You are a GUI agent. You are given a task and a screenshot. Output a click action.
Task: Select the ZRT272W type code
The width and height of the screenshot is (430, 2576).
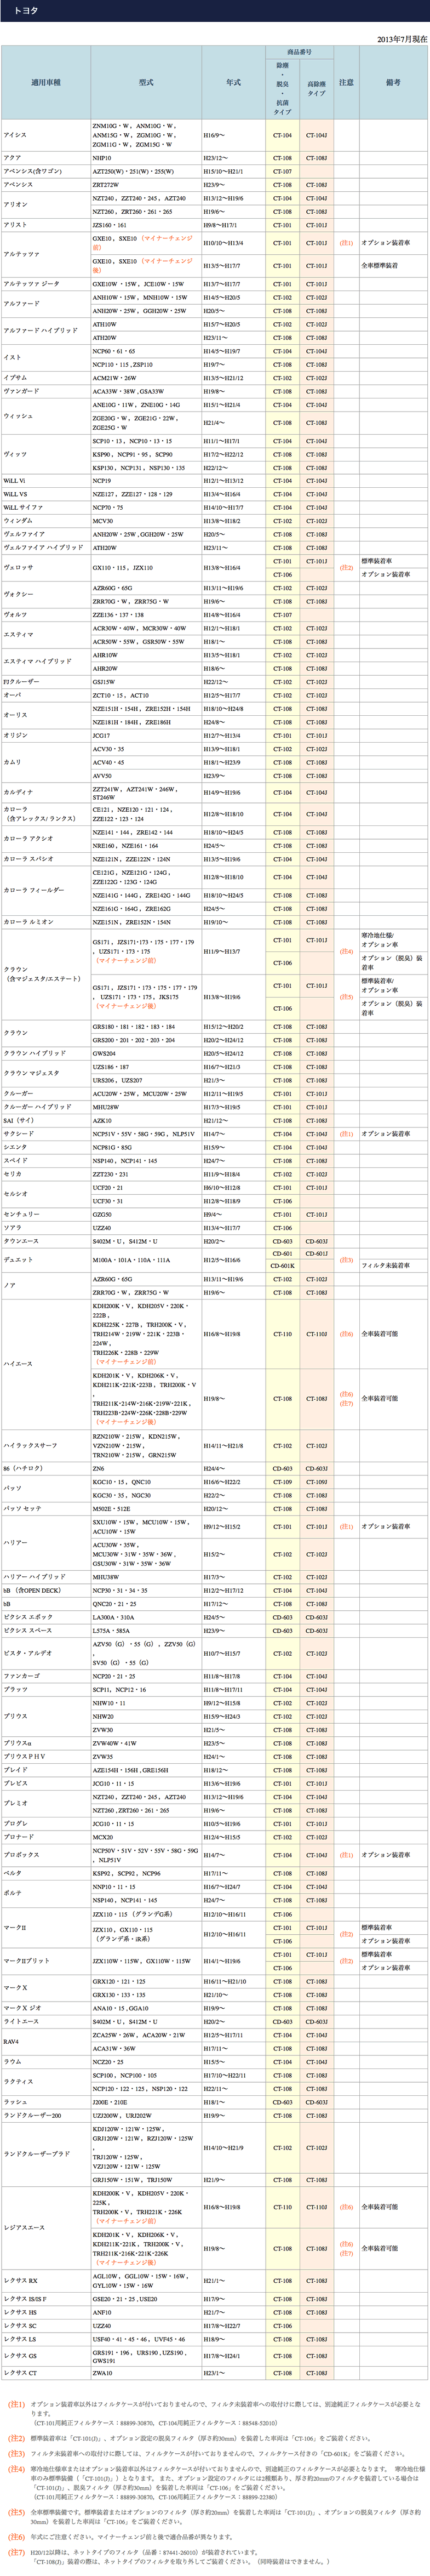pyautogui.click(x=106, y=185)
